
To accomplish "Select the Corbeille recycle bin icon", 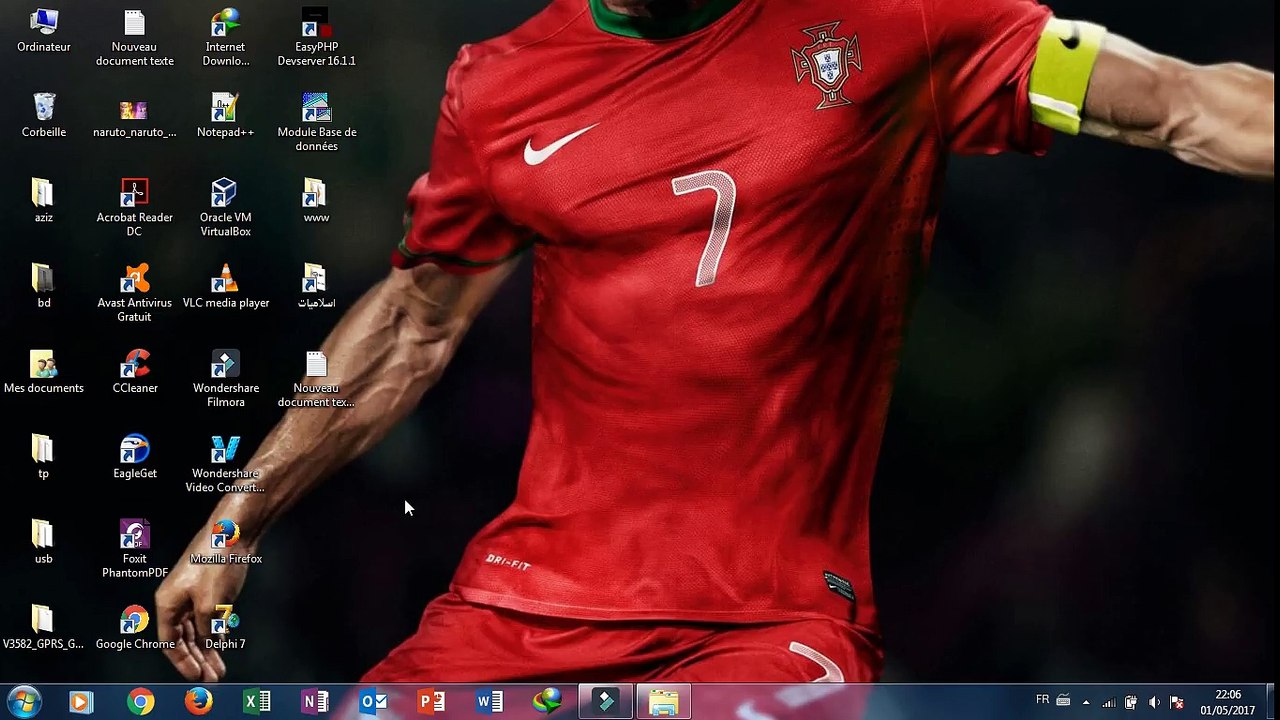I will (44, 116).
